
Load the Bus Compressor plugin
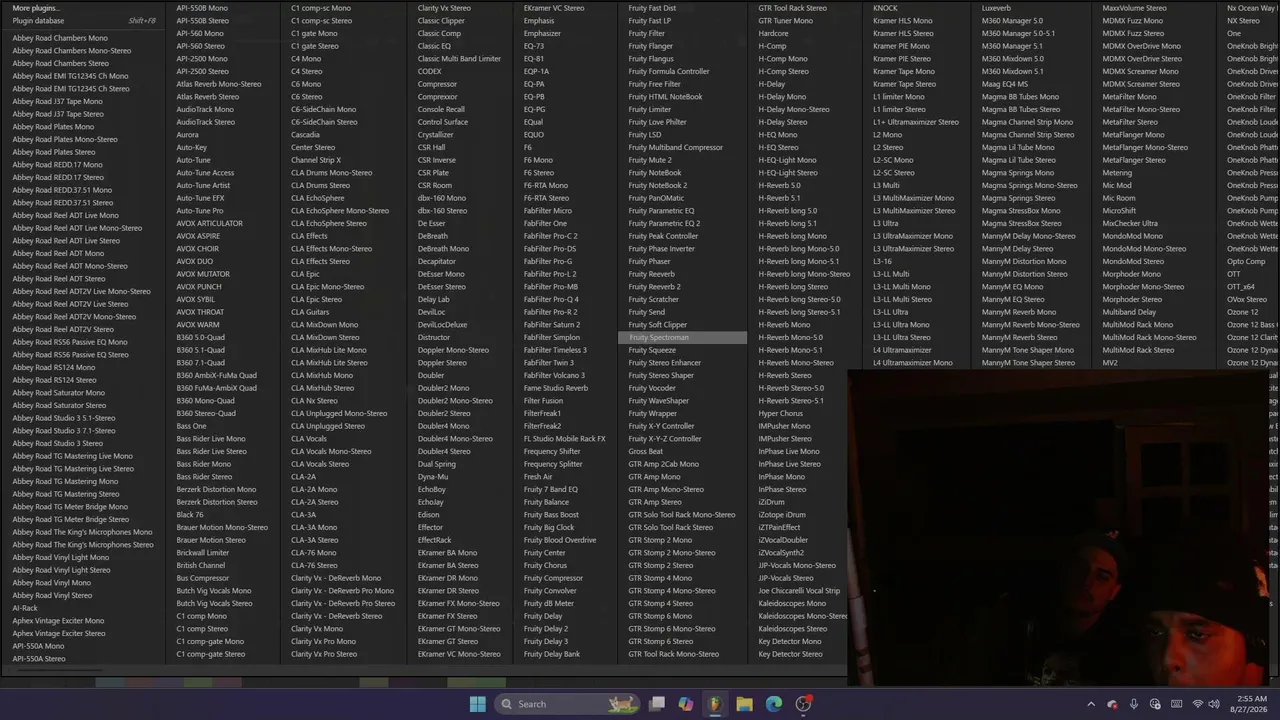coord(203,578)
